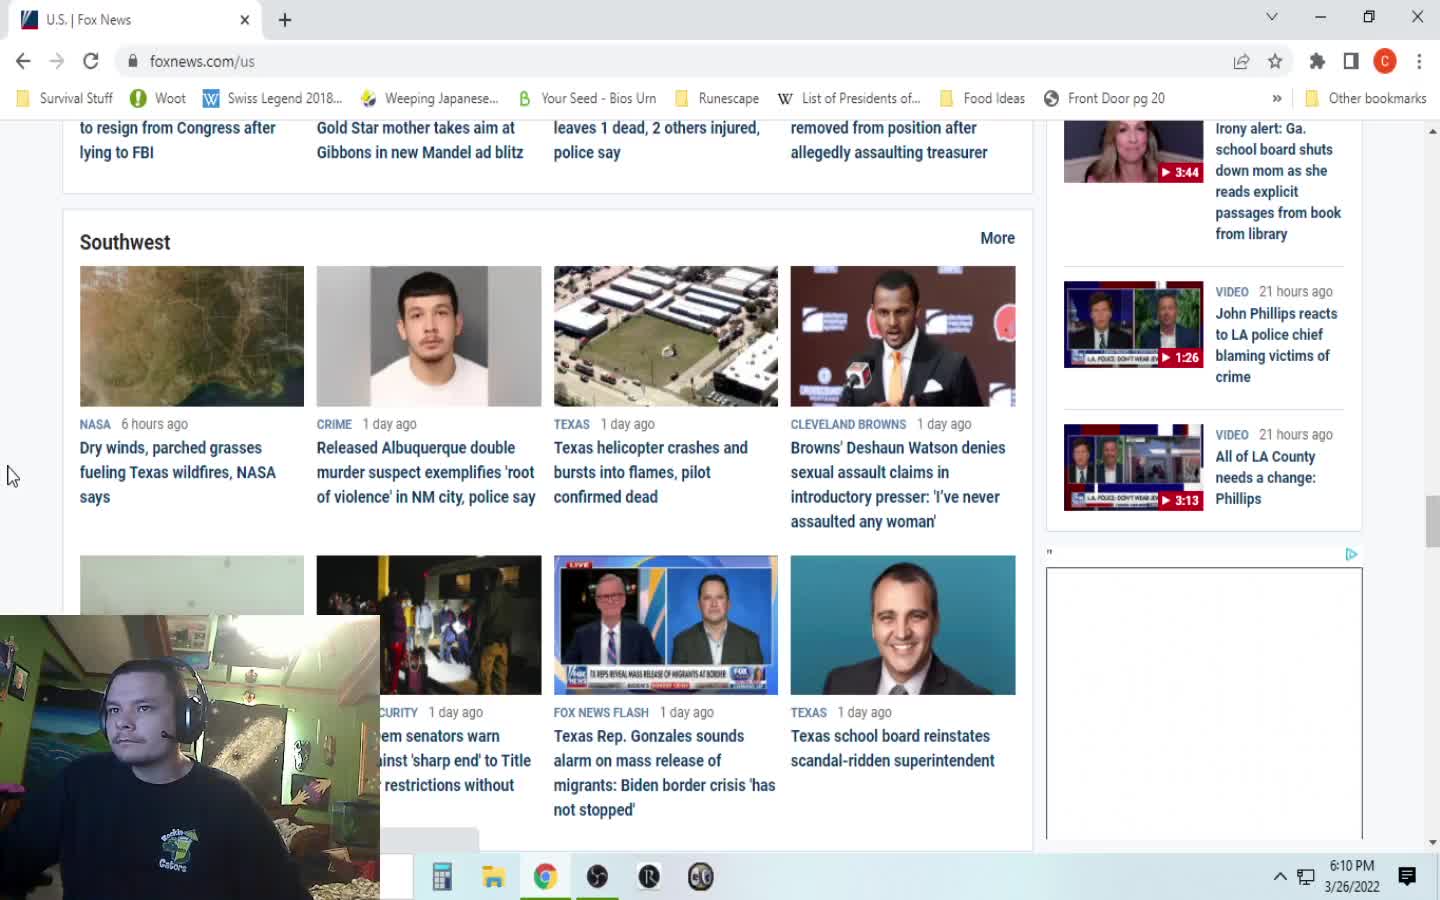Open the resign from Congress FBI article
The width and height of the screenshot is (1440, 900).
[177, 140]
